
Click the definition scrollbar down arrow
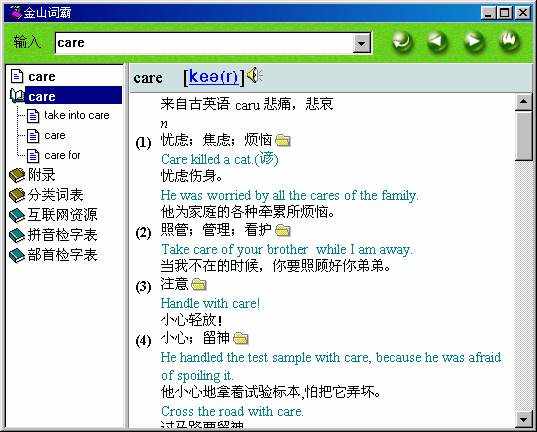(523, 419)
